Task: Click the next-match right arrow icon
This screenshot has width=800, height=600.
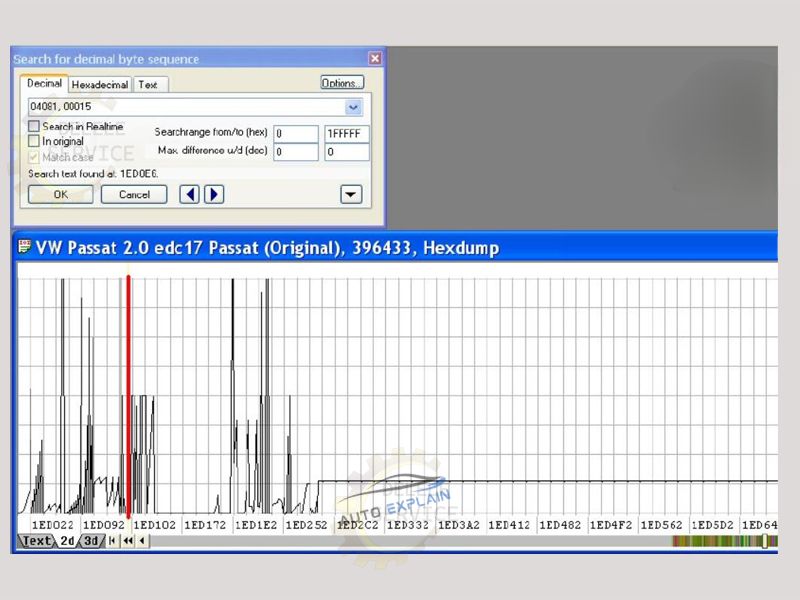Action: (x=214, y=194)
